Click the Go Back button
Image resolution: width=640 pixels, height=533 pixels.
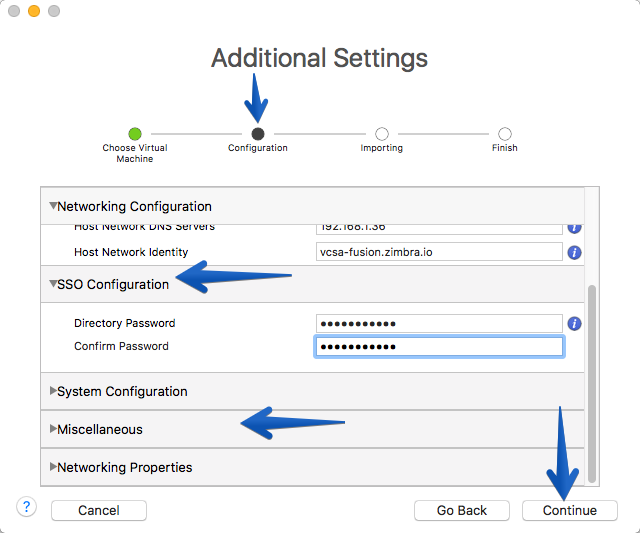[x=462, y=510]
